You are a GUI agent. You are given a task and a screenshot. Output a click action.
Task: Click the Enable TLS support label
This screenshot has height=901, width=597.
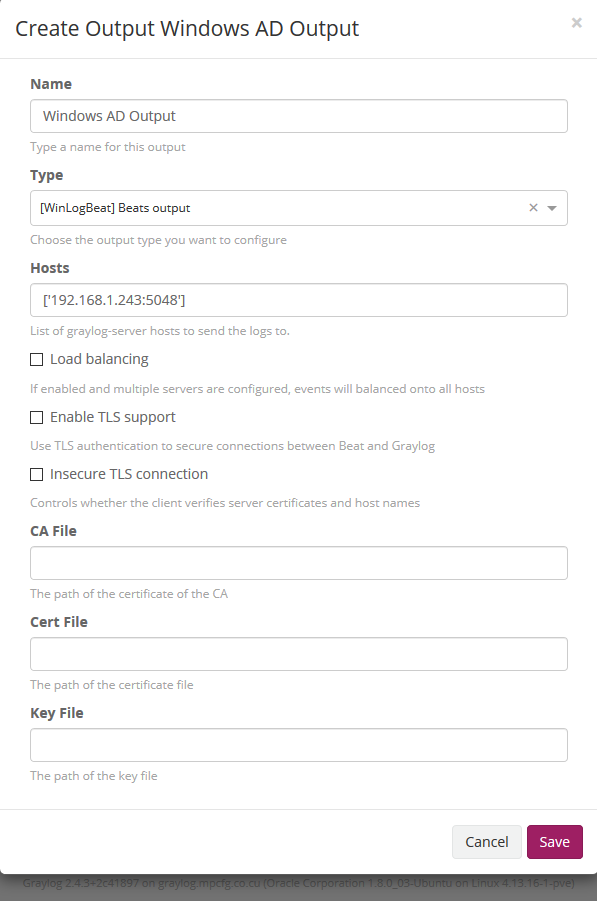(113, 417)
